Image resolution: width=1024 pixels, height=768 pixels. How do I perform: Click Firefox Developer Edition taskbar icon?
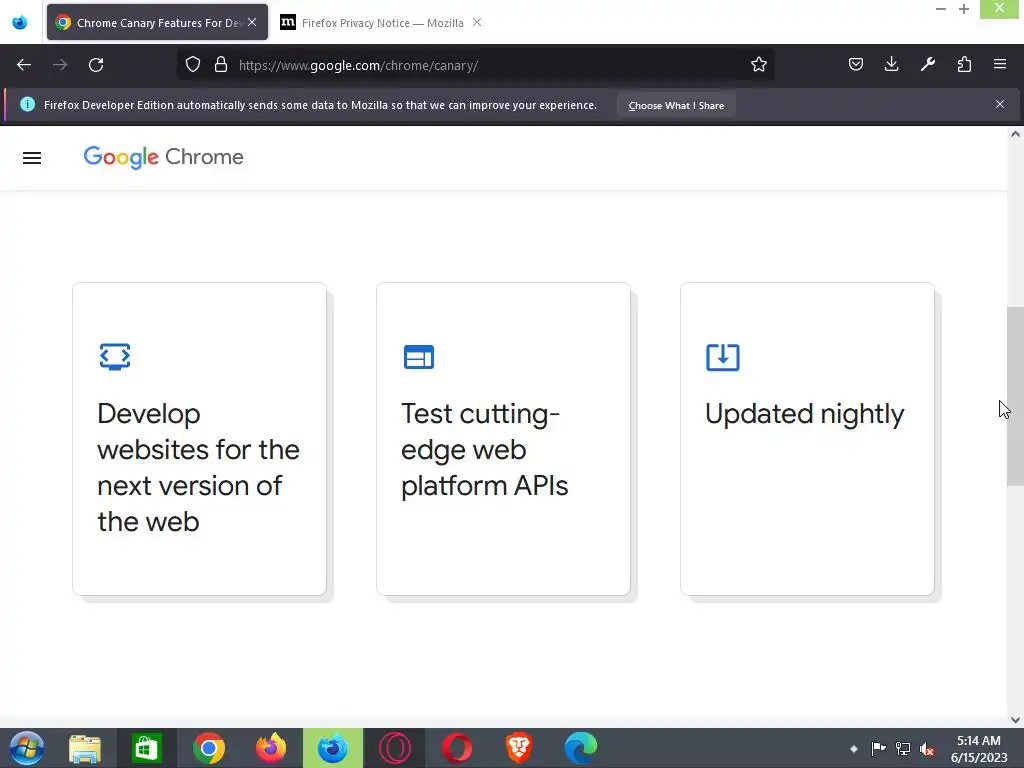tap(332, 748)
